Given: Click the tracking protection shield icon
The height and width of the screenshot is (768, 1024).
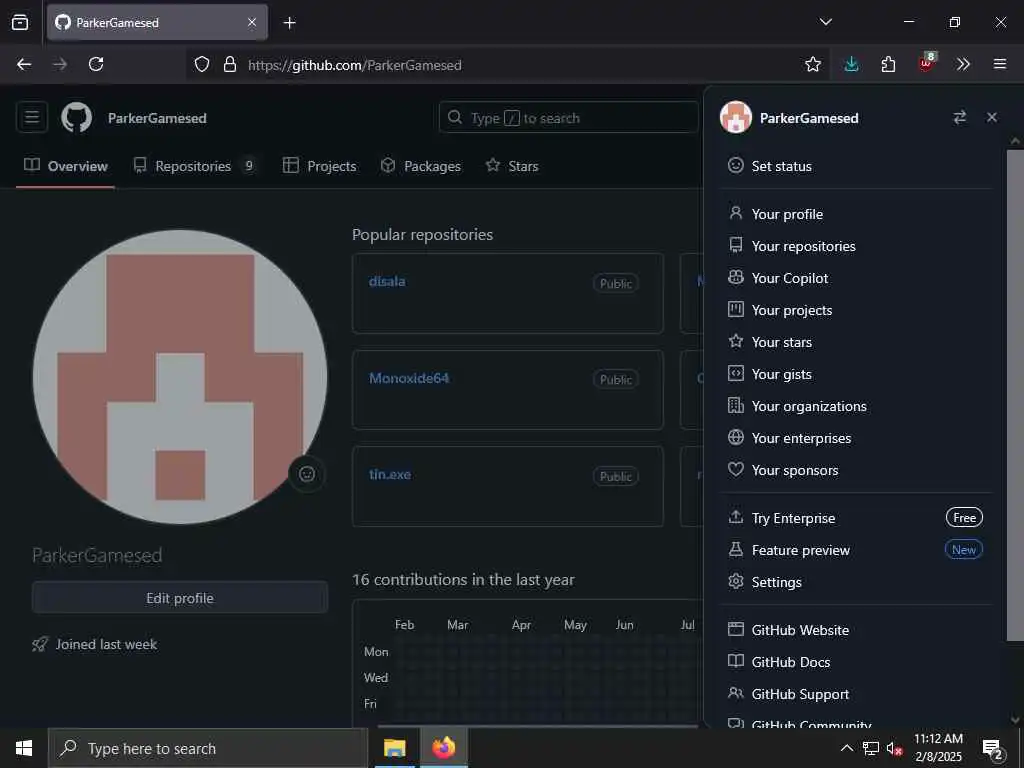Looking at the screenshot, I should click(x=202, y=64).
